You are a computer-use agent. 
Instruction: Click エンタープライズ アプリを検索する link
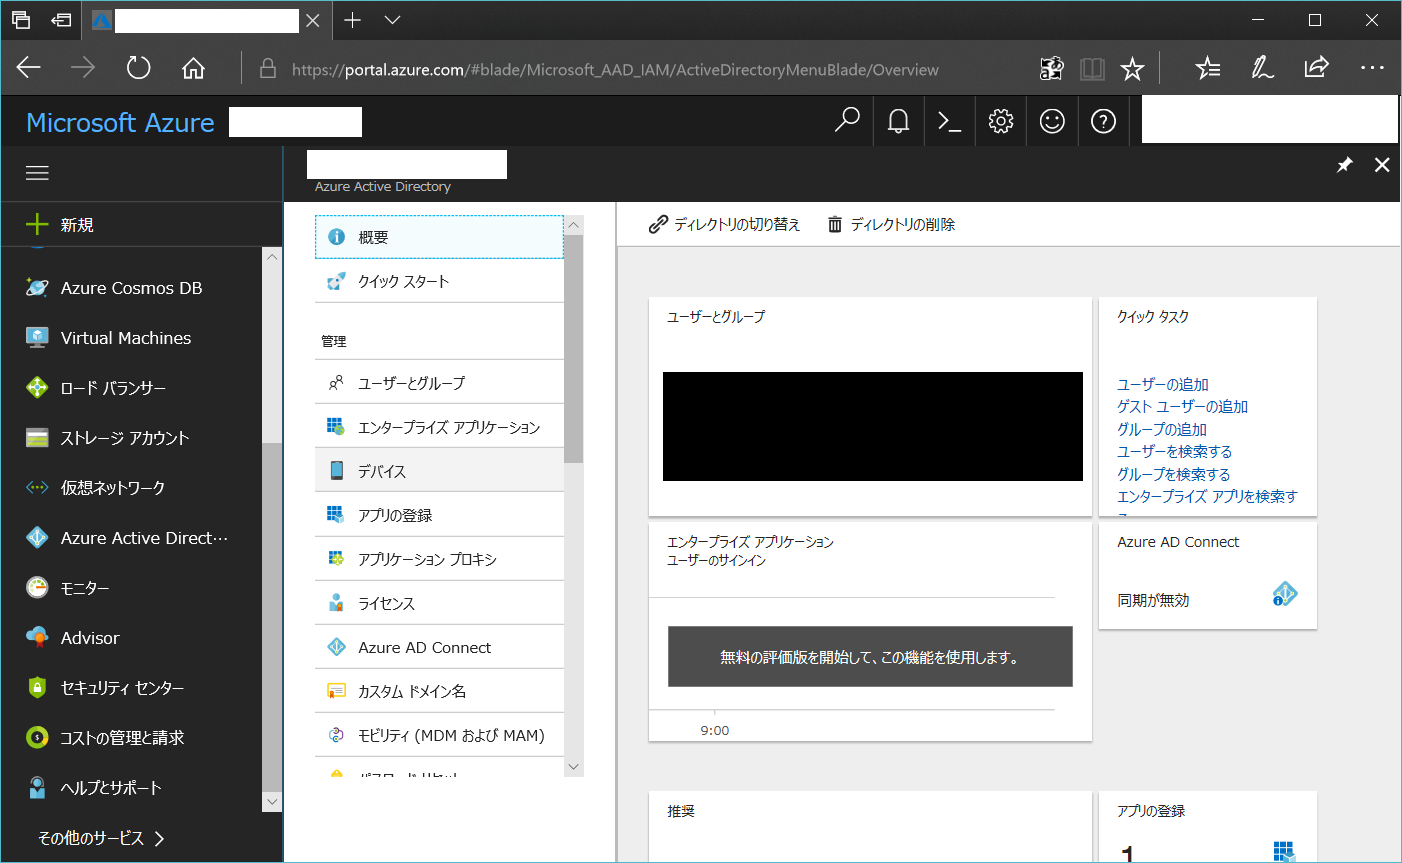pyautogui.click(x=1207, y=496)
